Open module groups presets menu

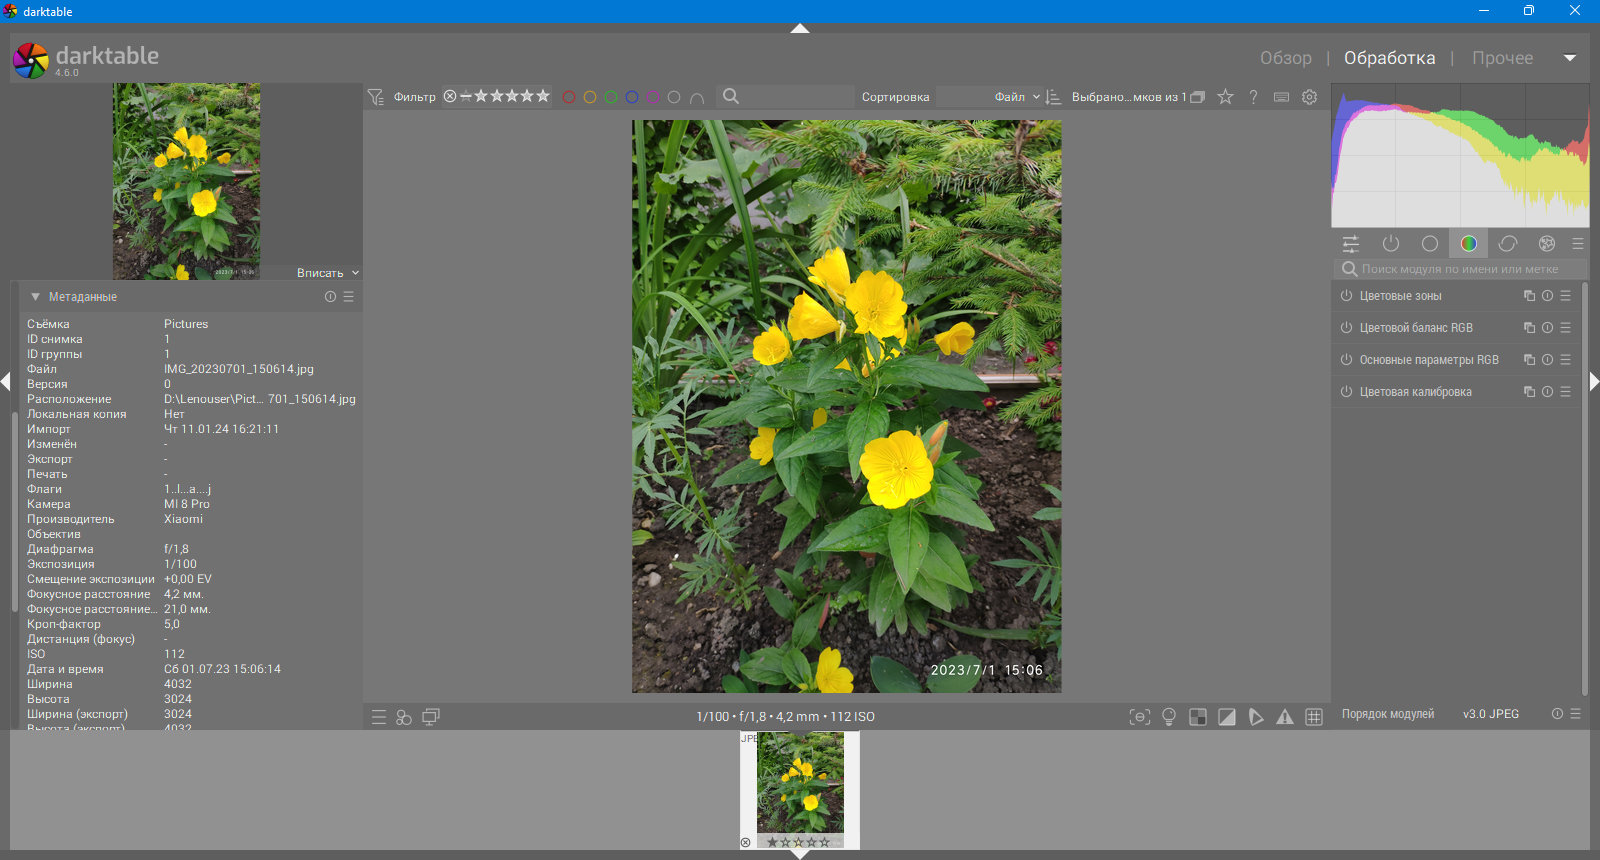click(x=1578, y=244)
